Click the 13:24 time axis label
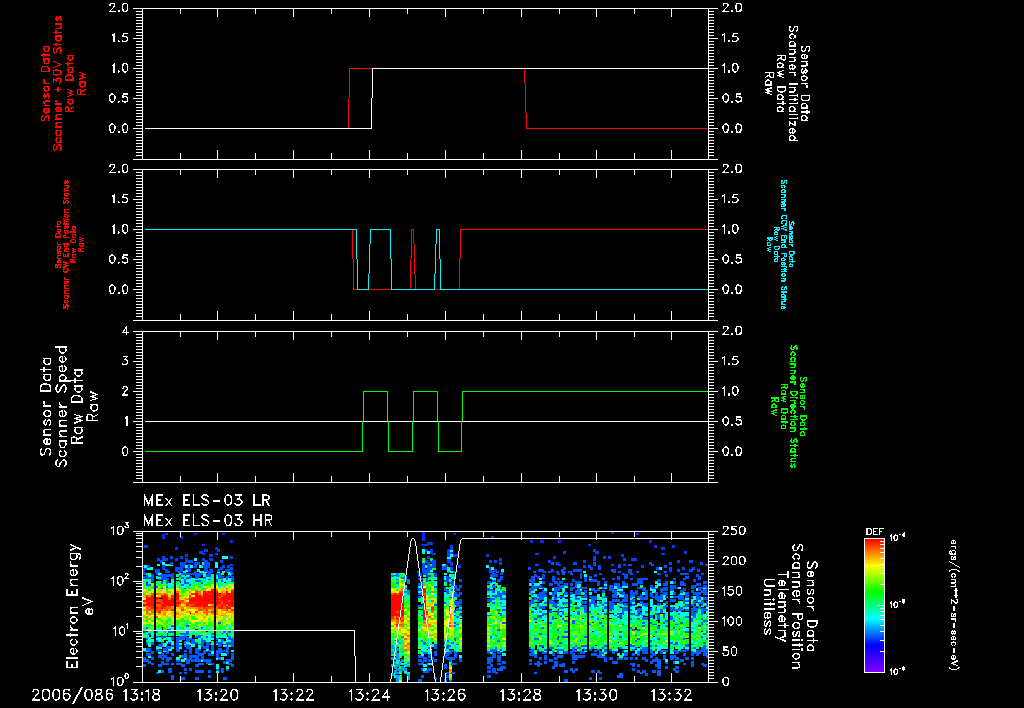The image size is (1024, 708). (x=369, y=696)
